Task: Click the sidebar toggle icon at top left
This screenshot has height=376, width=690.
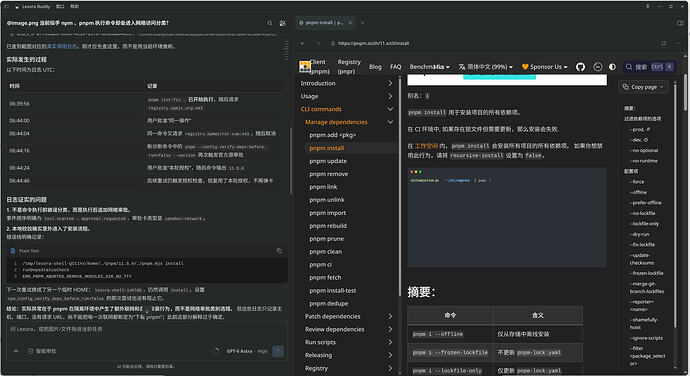Action: pos(7,7)
